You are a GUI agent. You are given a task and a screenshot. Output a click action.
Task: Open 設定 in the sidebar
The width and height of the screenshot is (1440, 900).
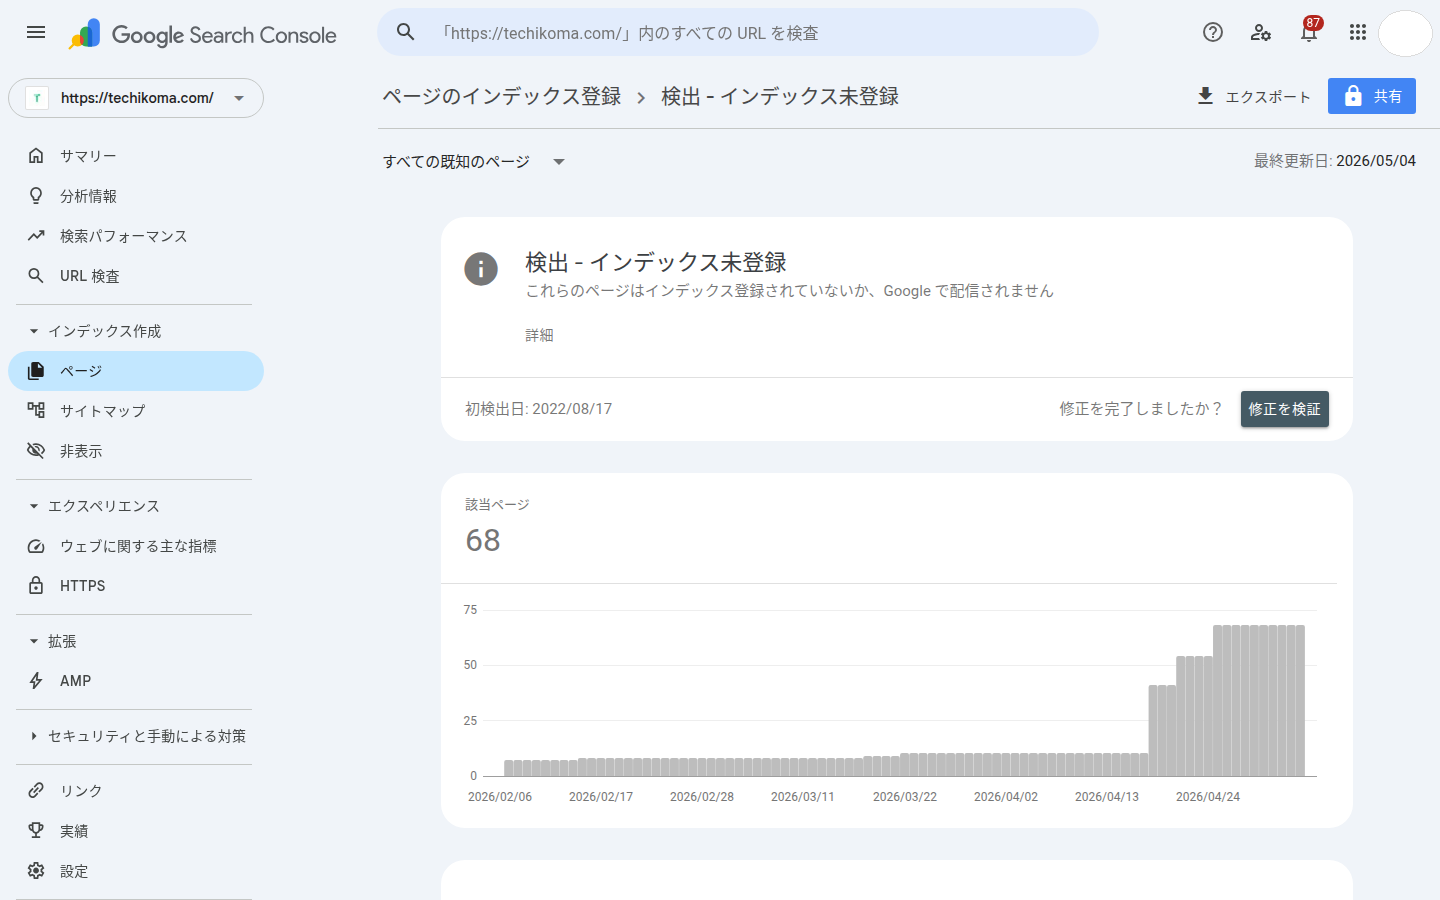point(136,870)
